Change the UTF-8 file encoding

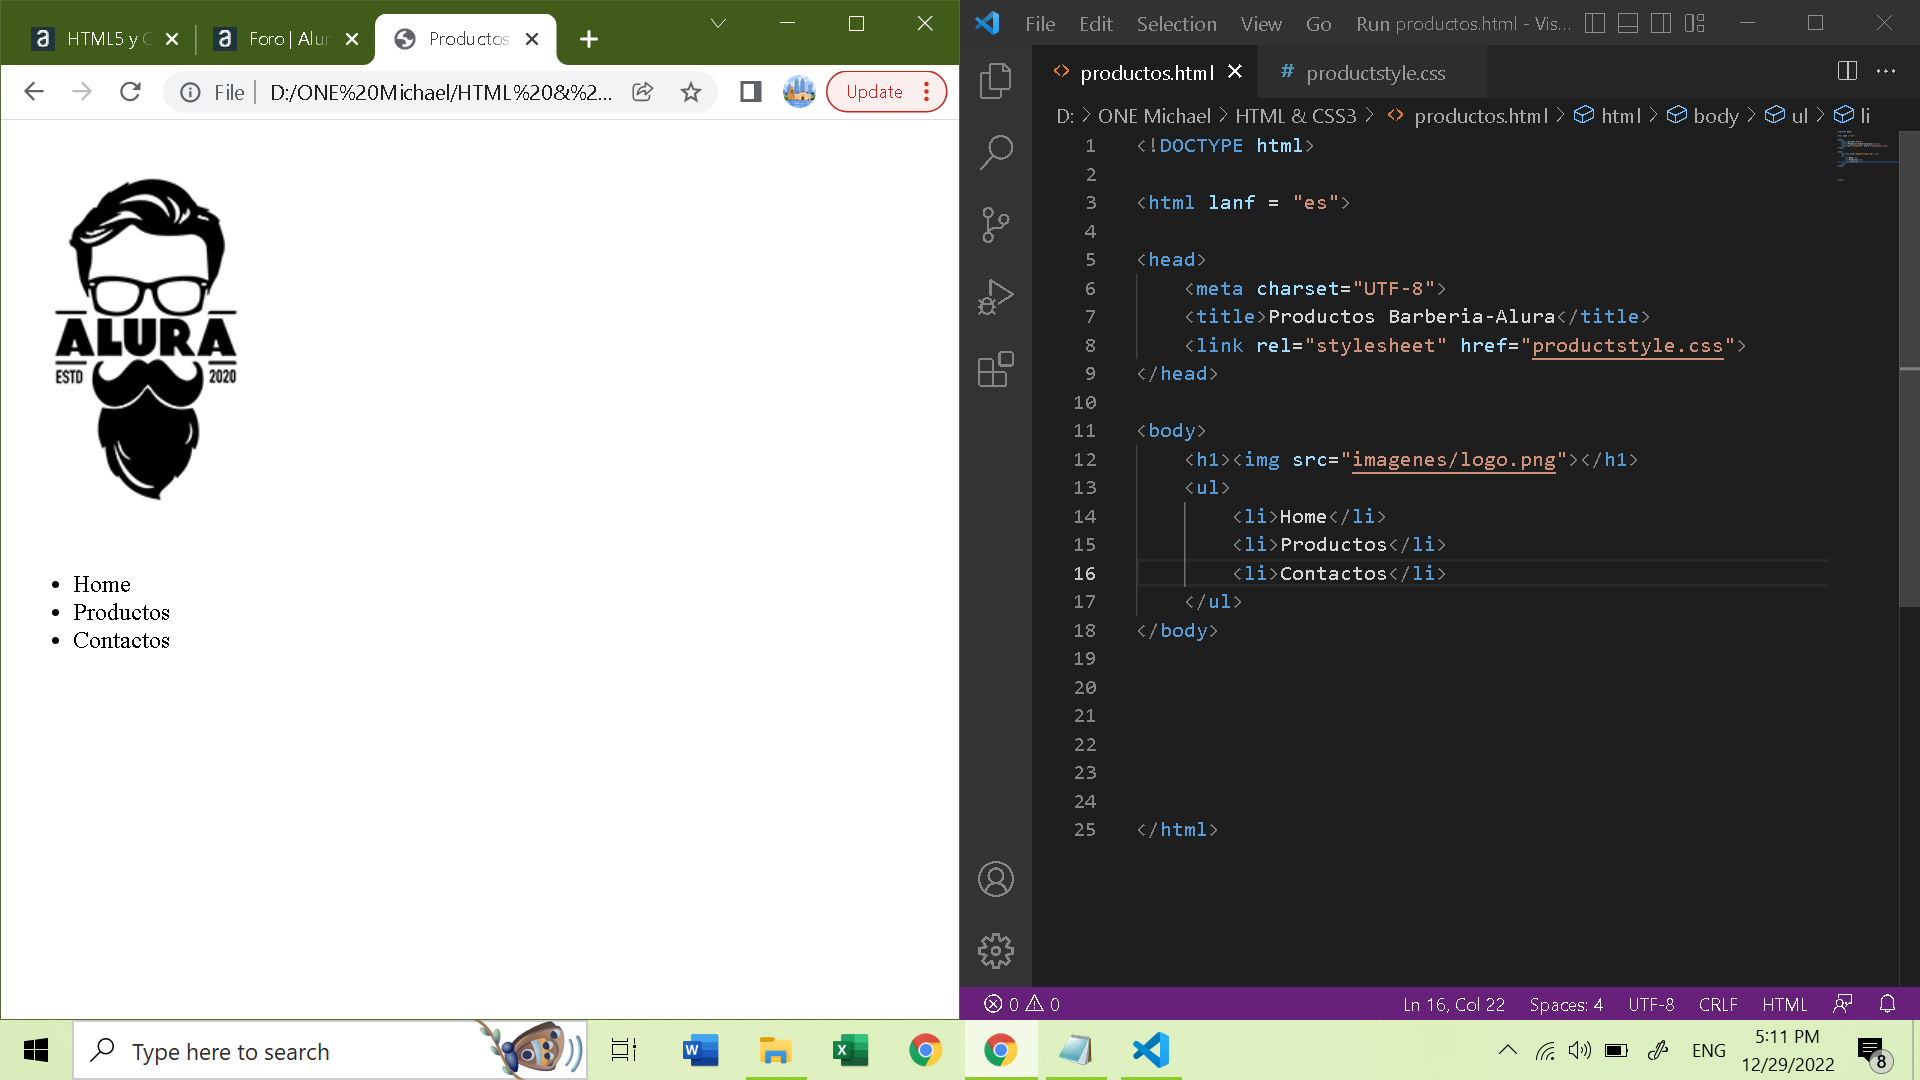coord(1651,1004)
